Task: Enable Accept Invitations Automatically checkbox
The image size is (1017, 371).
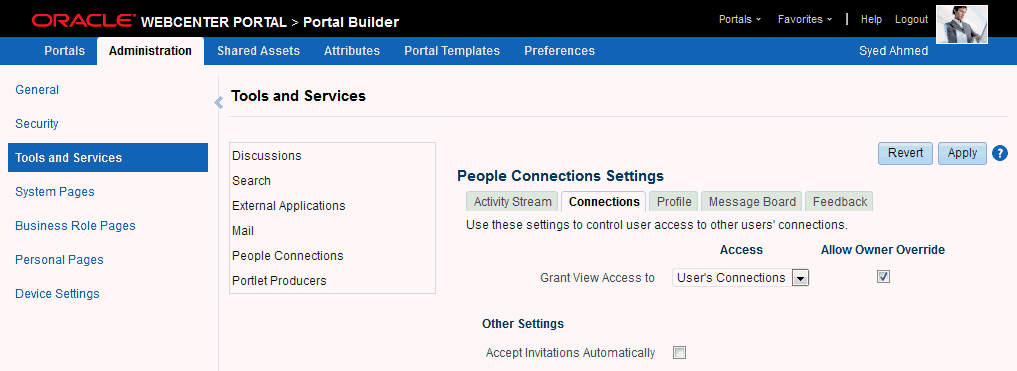Action: pyautogui.click(x=679, y=353)
